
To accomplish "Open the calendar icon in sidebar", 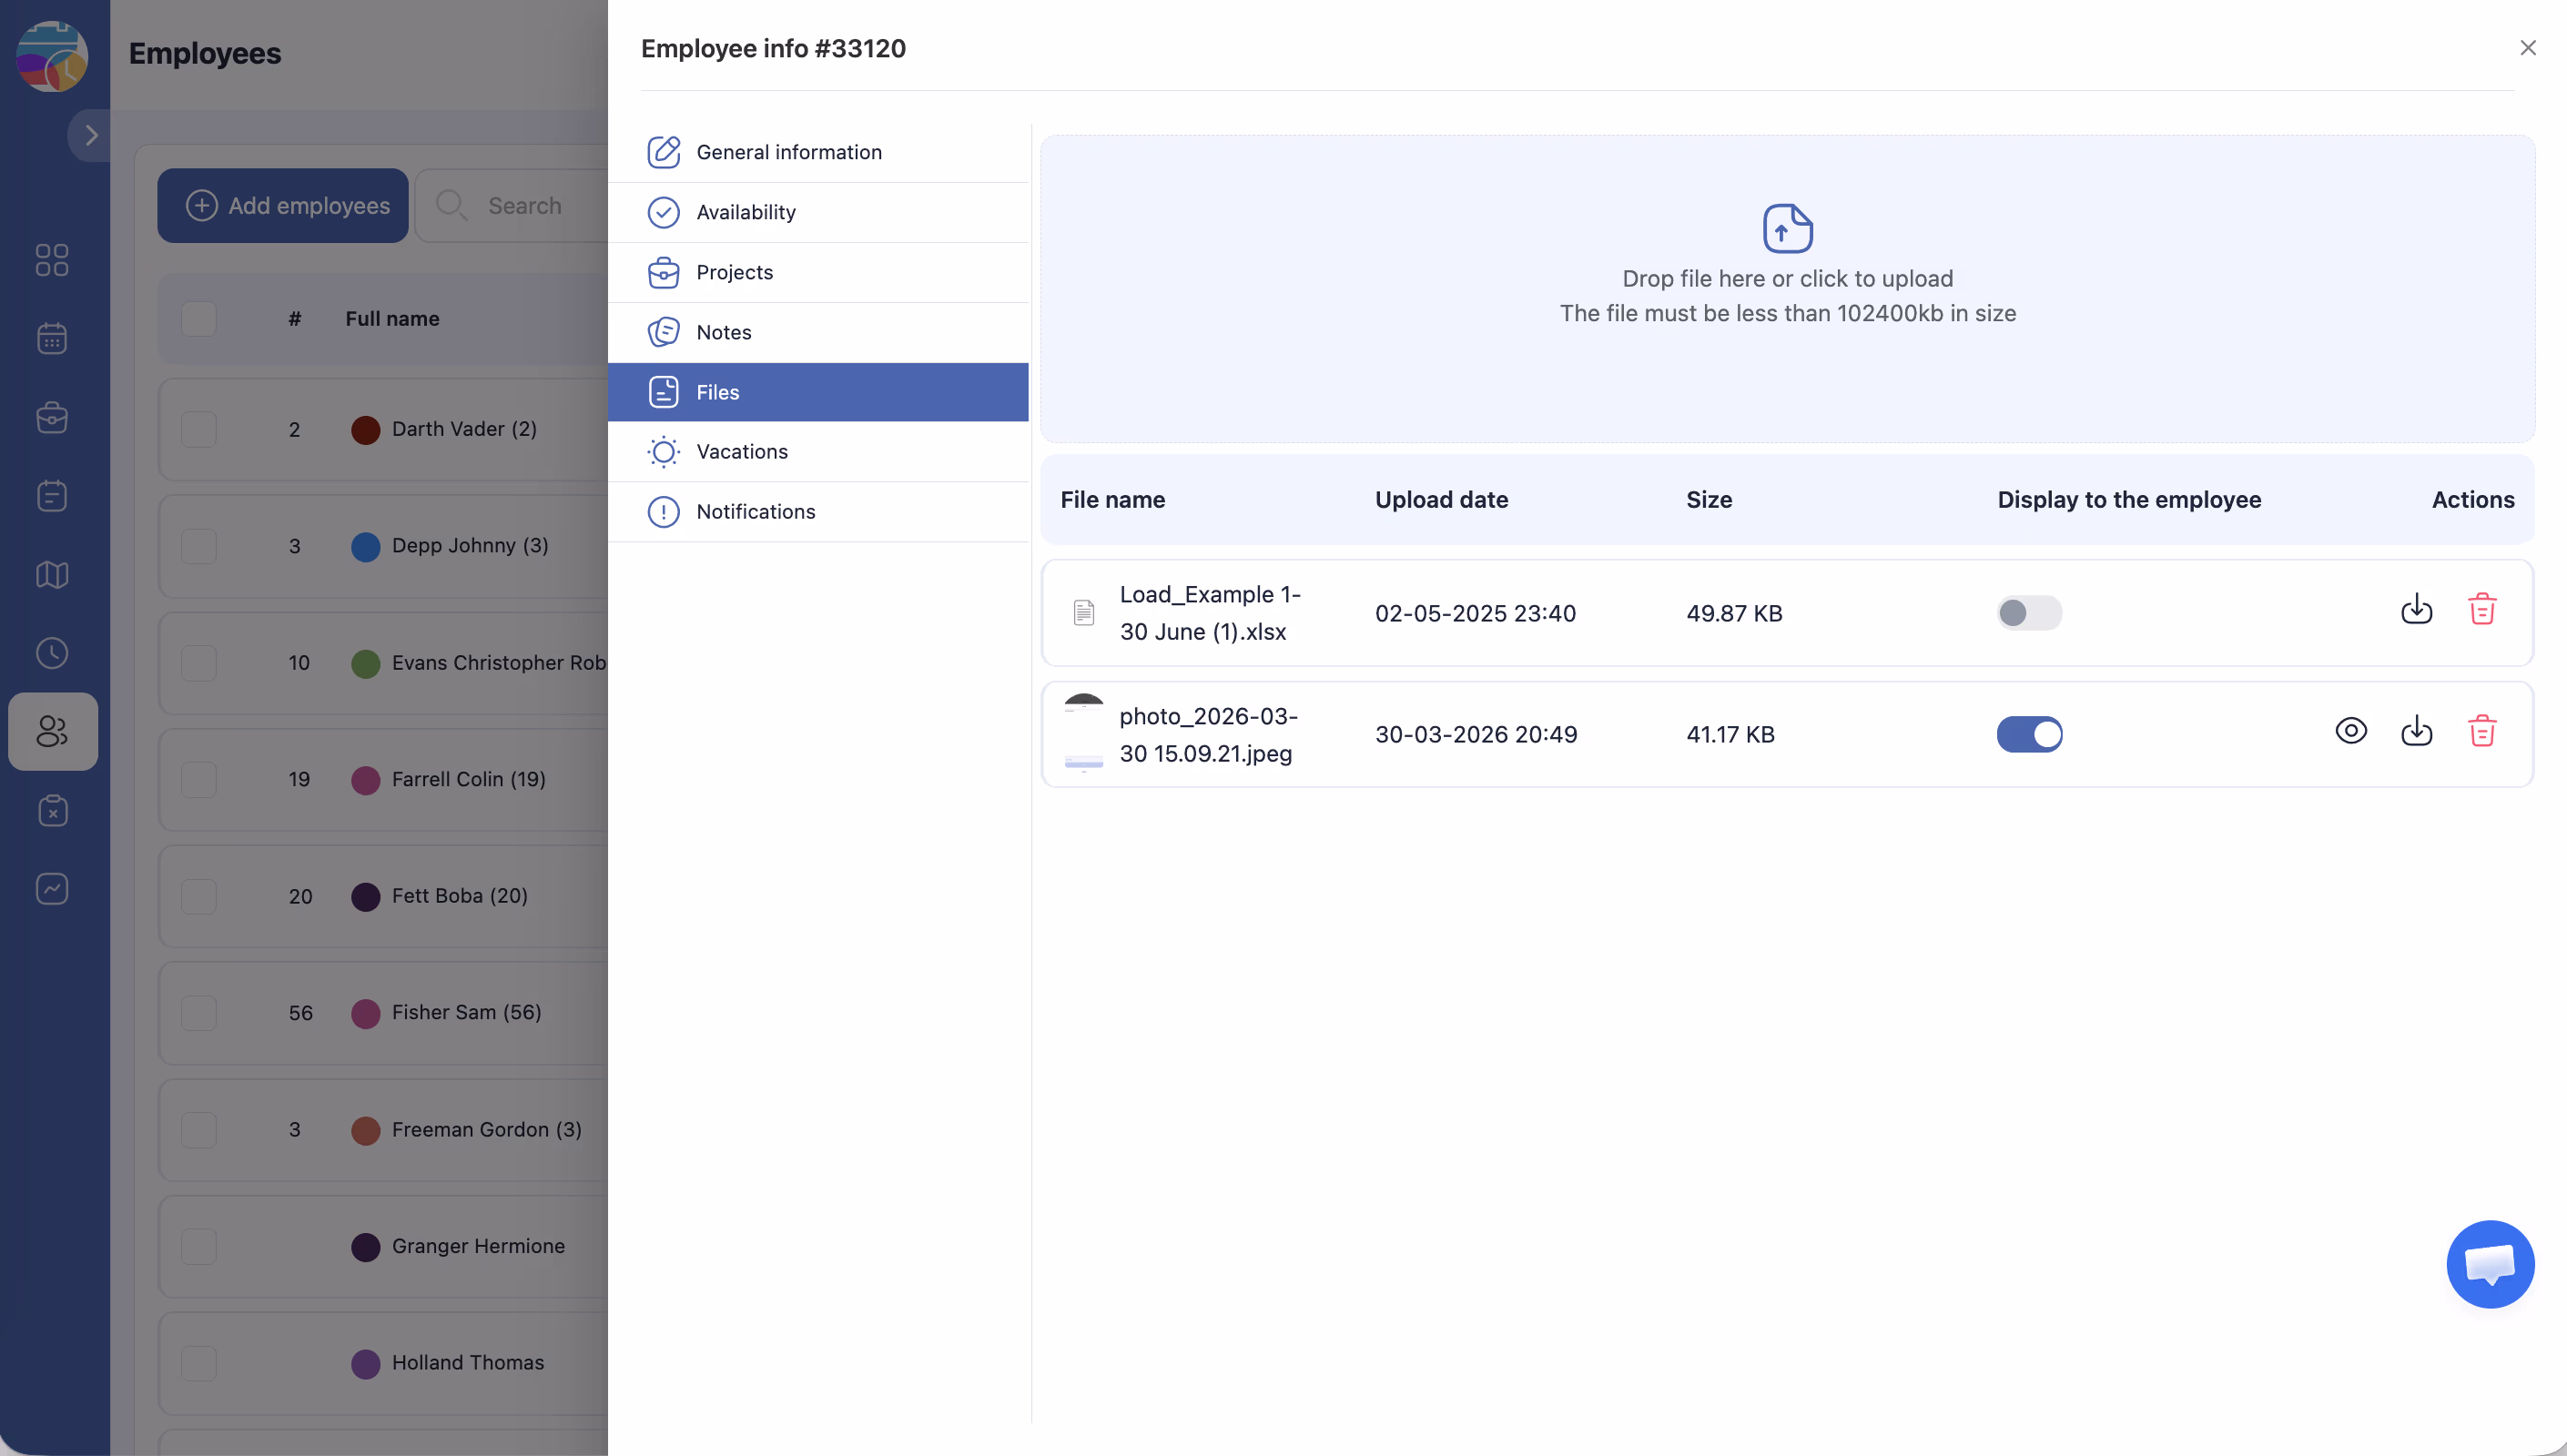I will [x=52, y=338].
